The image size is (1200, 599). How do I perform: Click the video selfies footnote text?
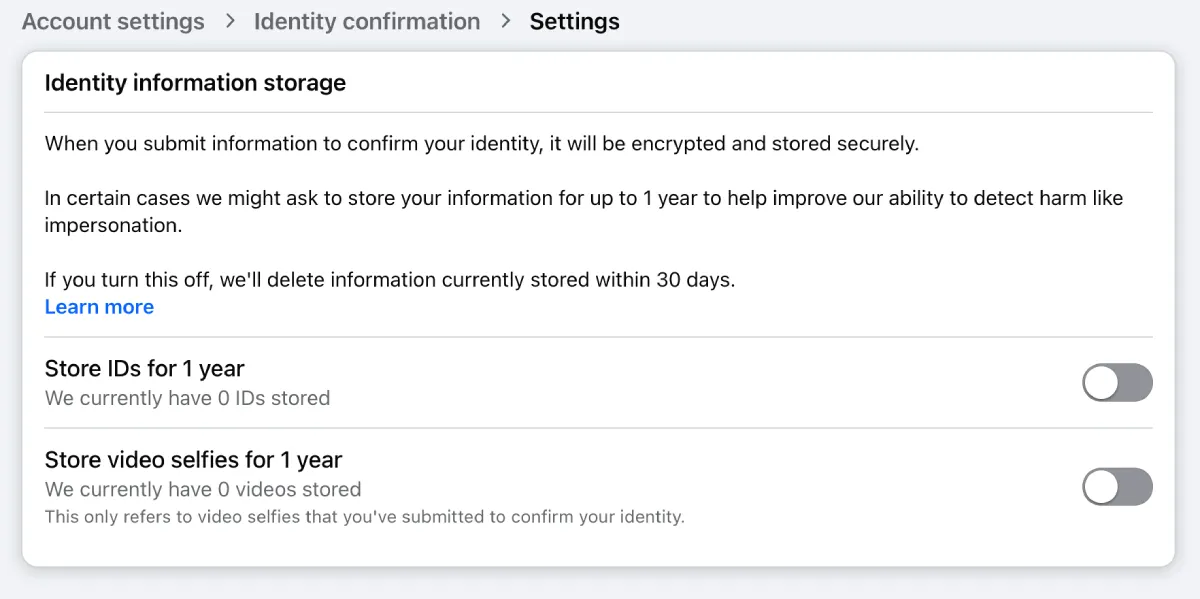pos(365,518)
